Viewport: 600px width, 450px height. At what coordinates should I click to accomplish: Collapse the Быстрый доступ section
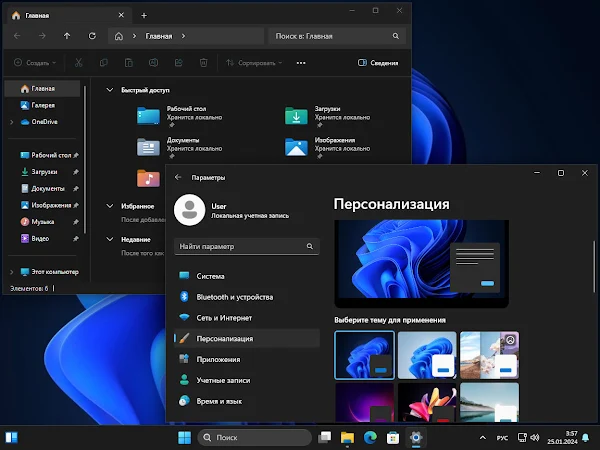110,90
